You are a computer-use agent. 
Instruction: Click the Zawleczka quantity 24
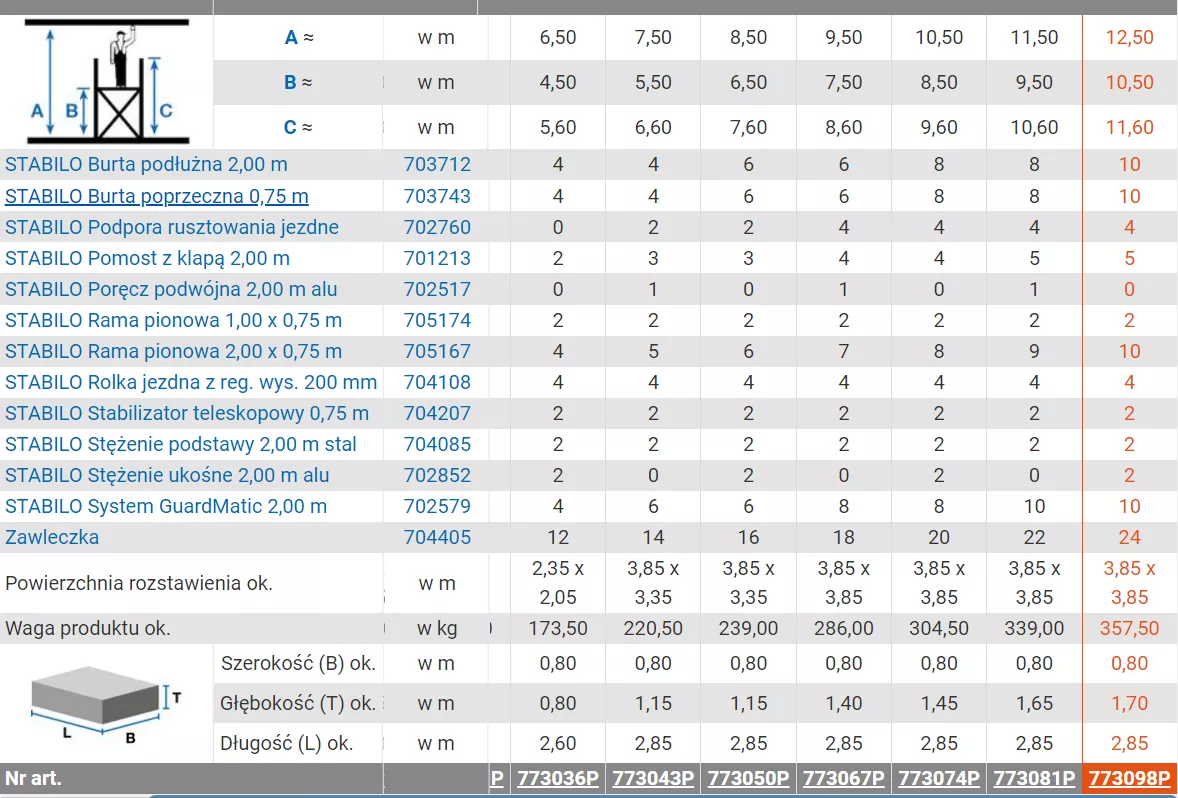(x=1130, y=537)
